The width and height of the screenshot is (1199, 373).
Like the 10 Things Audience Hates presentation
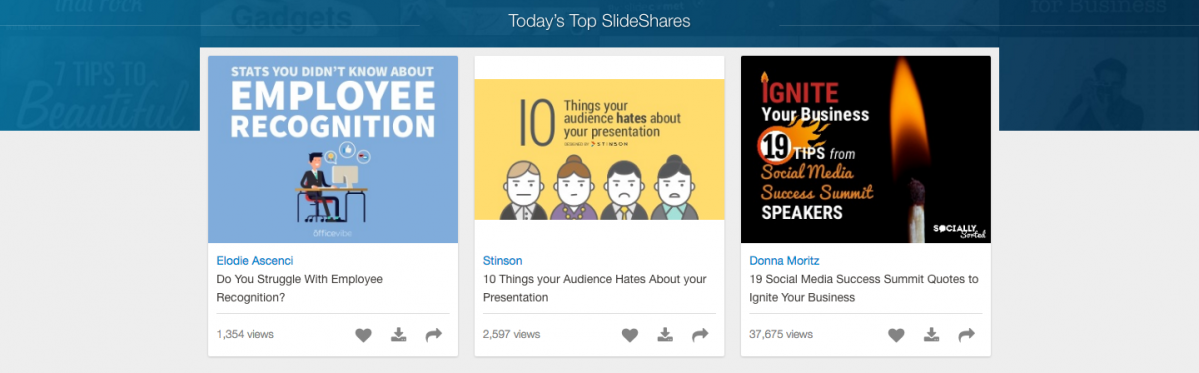[x=629, y=335]
